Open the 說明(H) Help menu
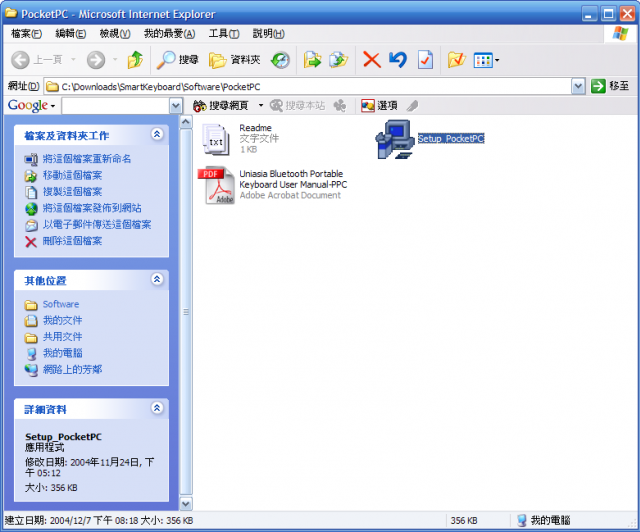 269,33
